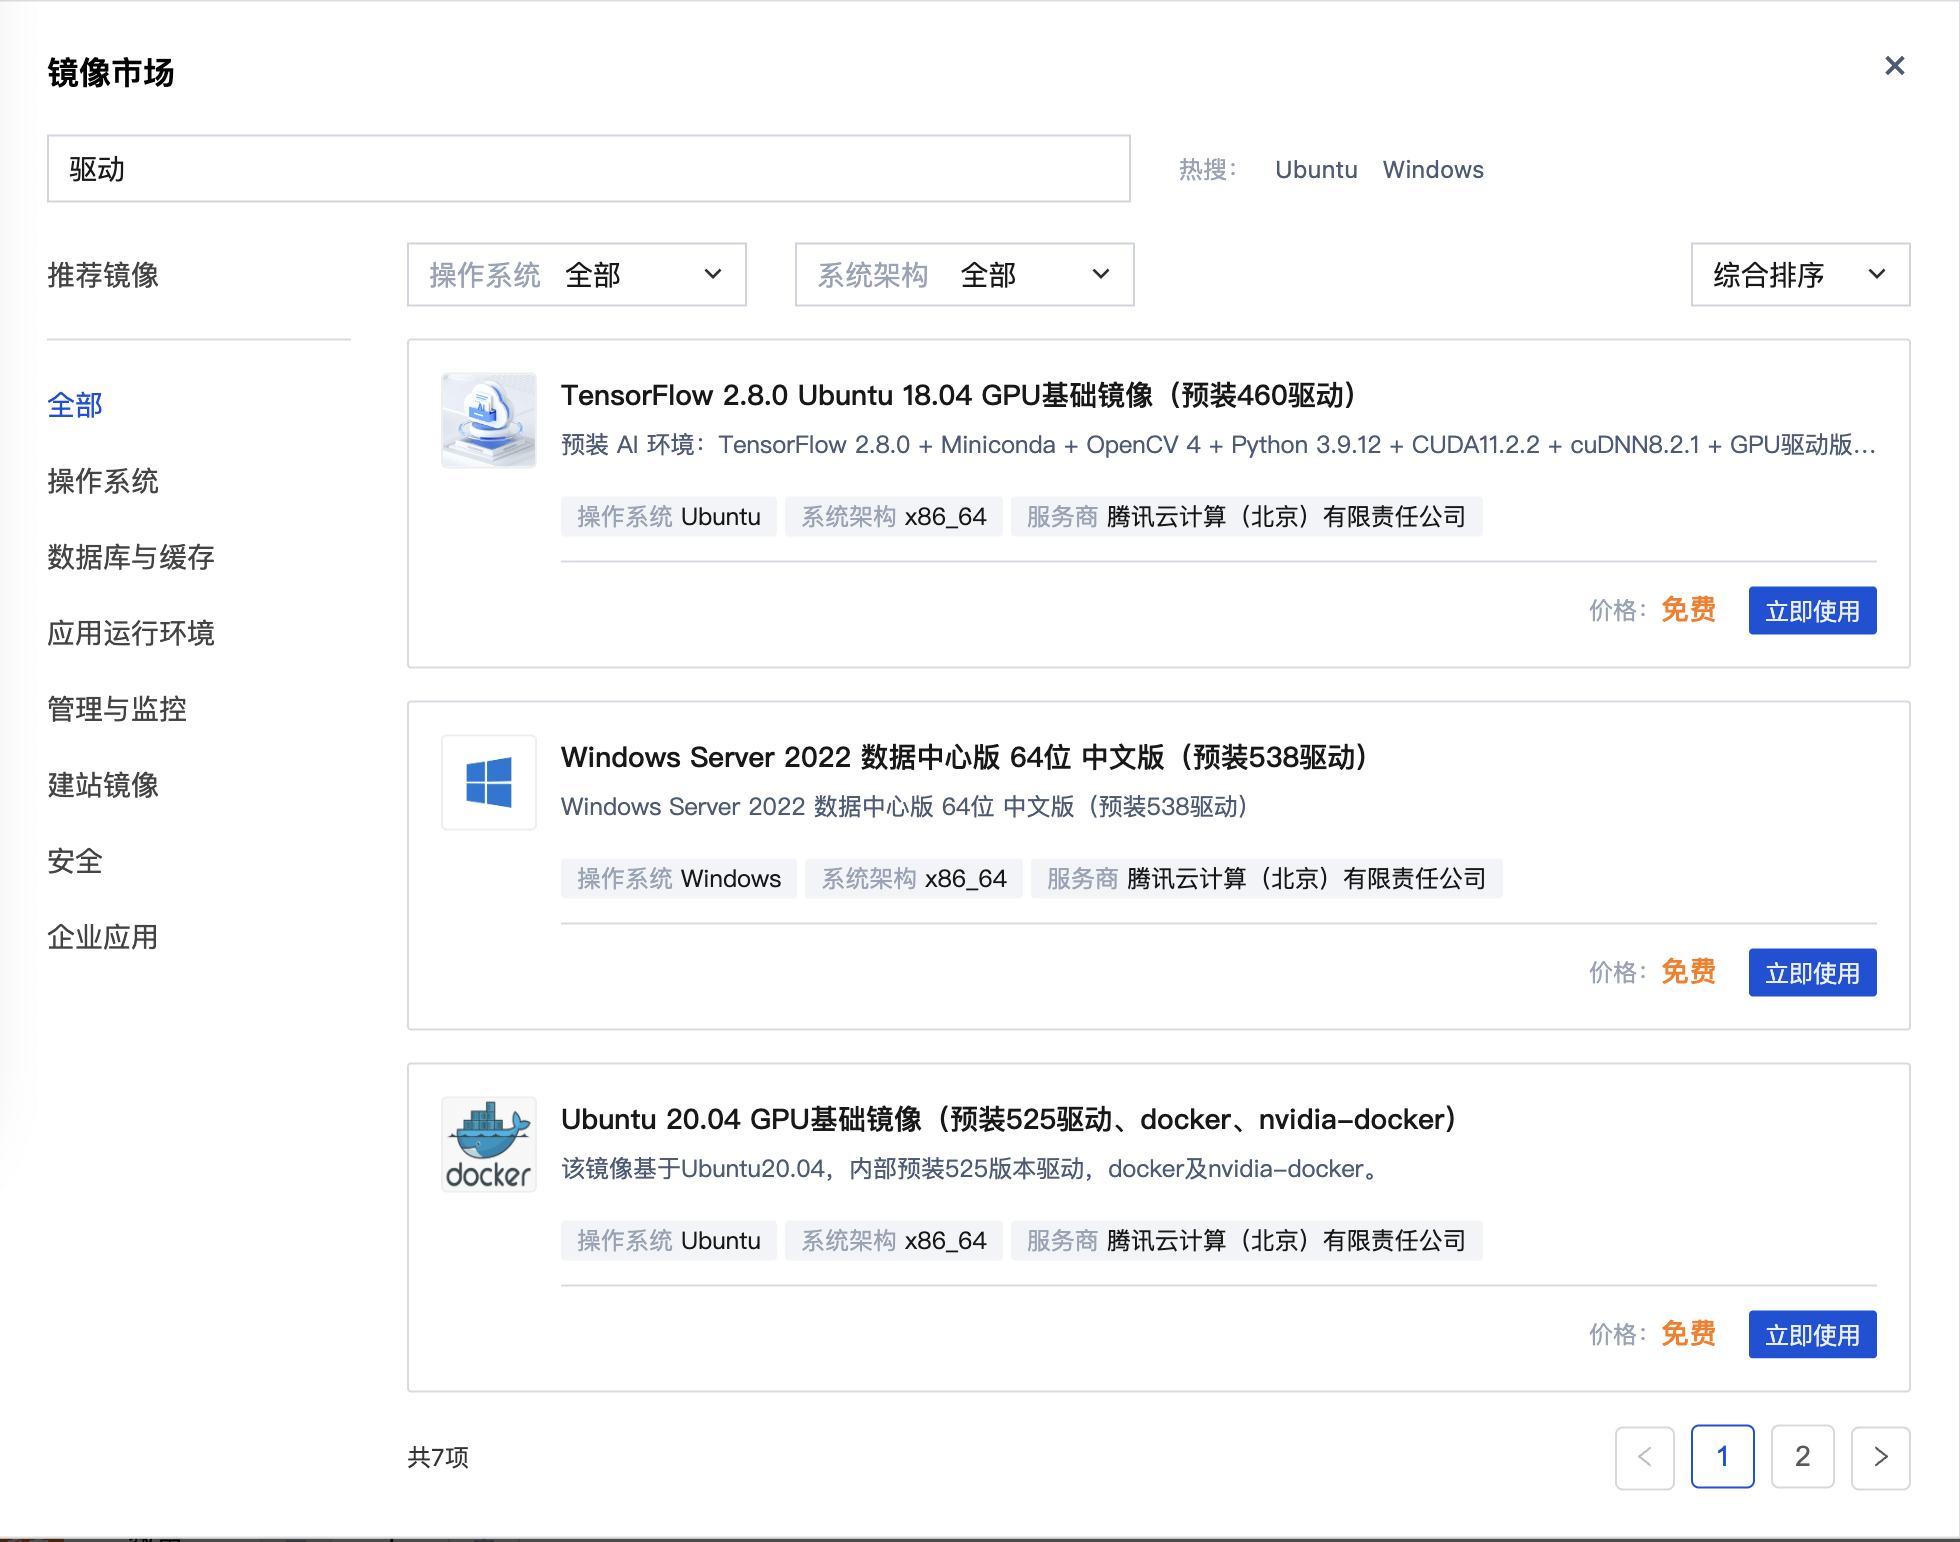Open the 系统架构 filter dropdown

click(965, 275)
